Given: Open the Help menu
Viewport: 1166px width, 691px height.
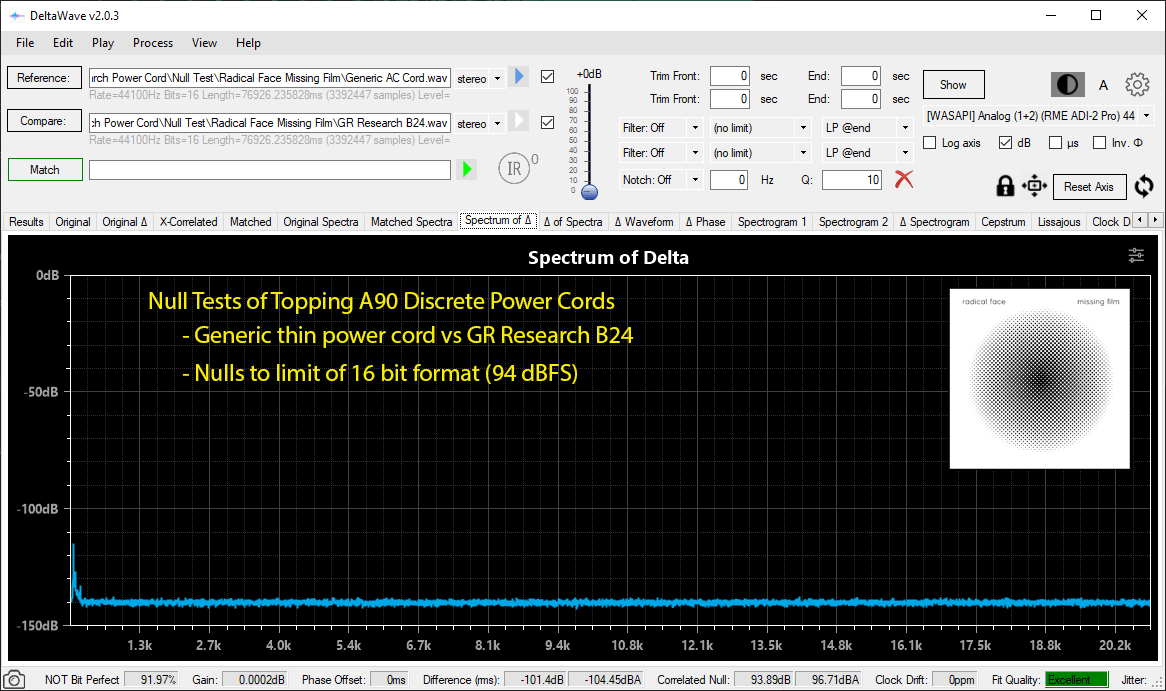Looking at the screenshot, I should (248, 43).
